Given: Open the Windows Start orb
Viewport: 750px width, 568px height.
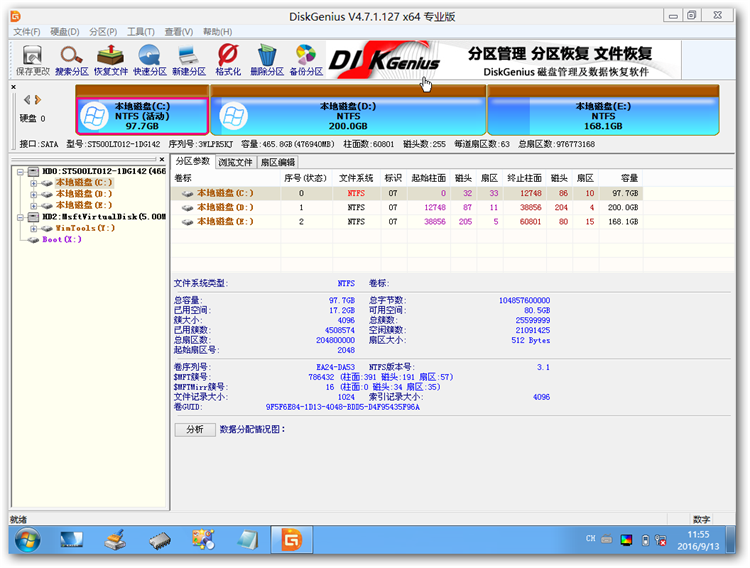Looking at the screenshot, I should coord(28,540).
